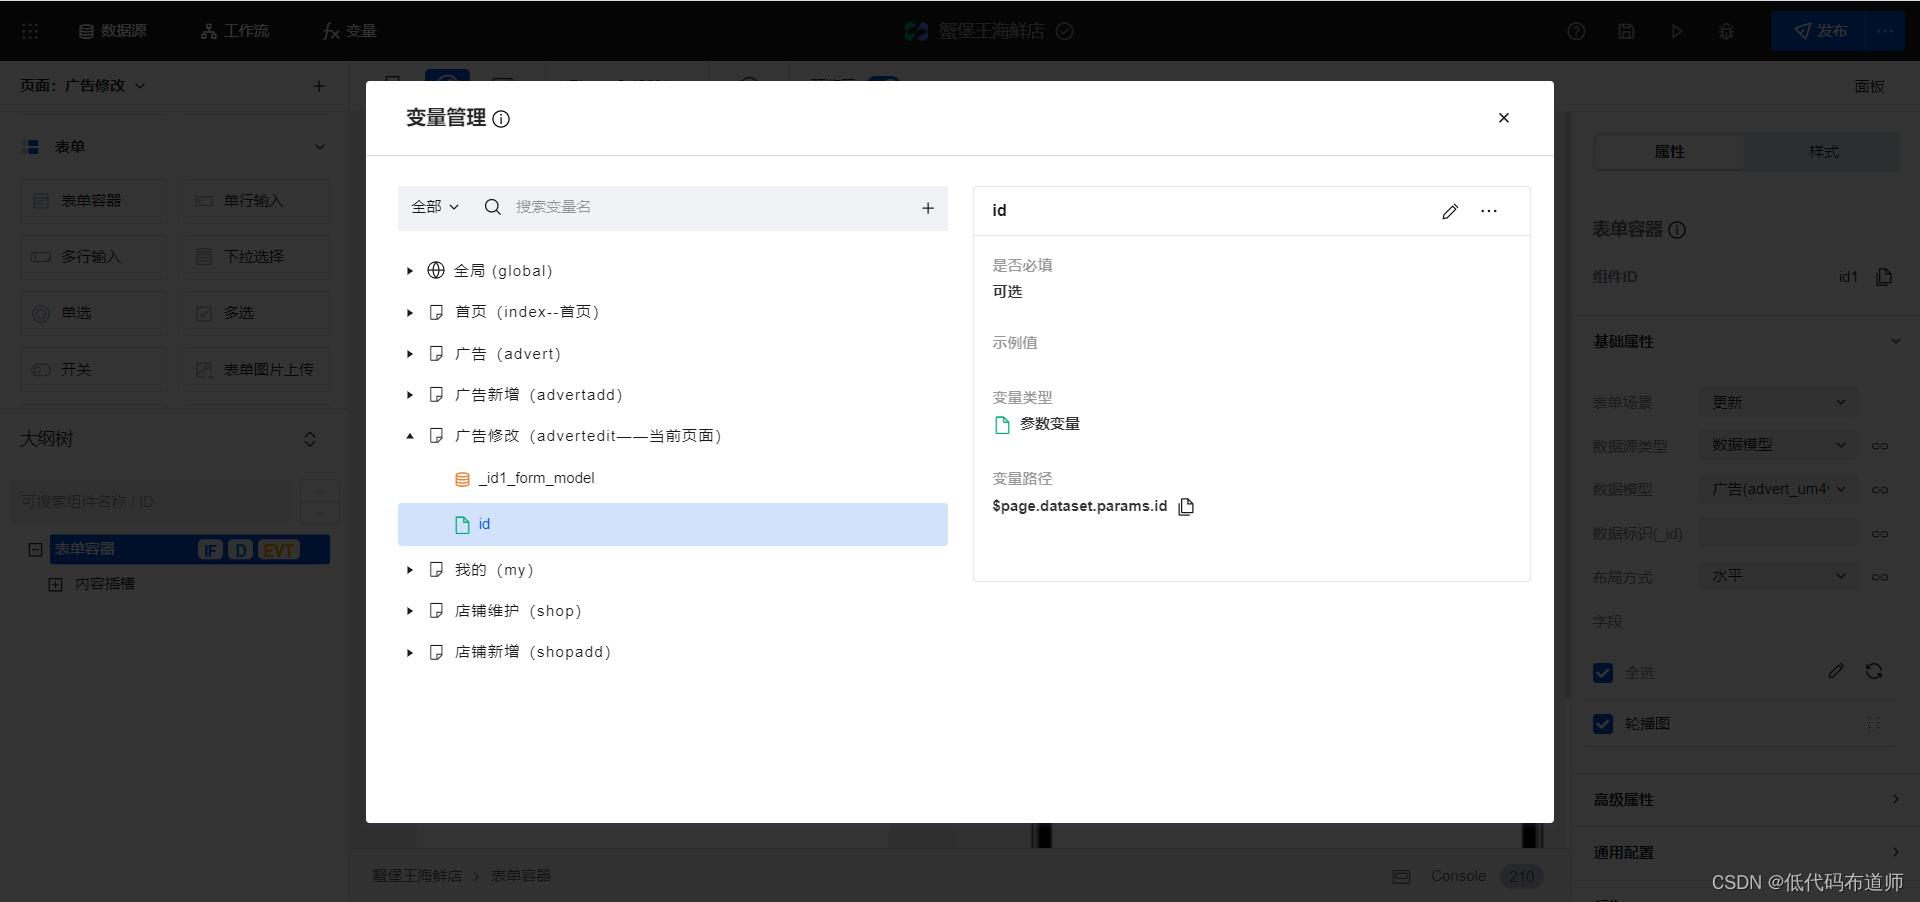Open the 布局方式 dropdown showing 水平
This screenshot has height=902, width=1920.
point(1779,576)
